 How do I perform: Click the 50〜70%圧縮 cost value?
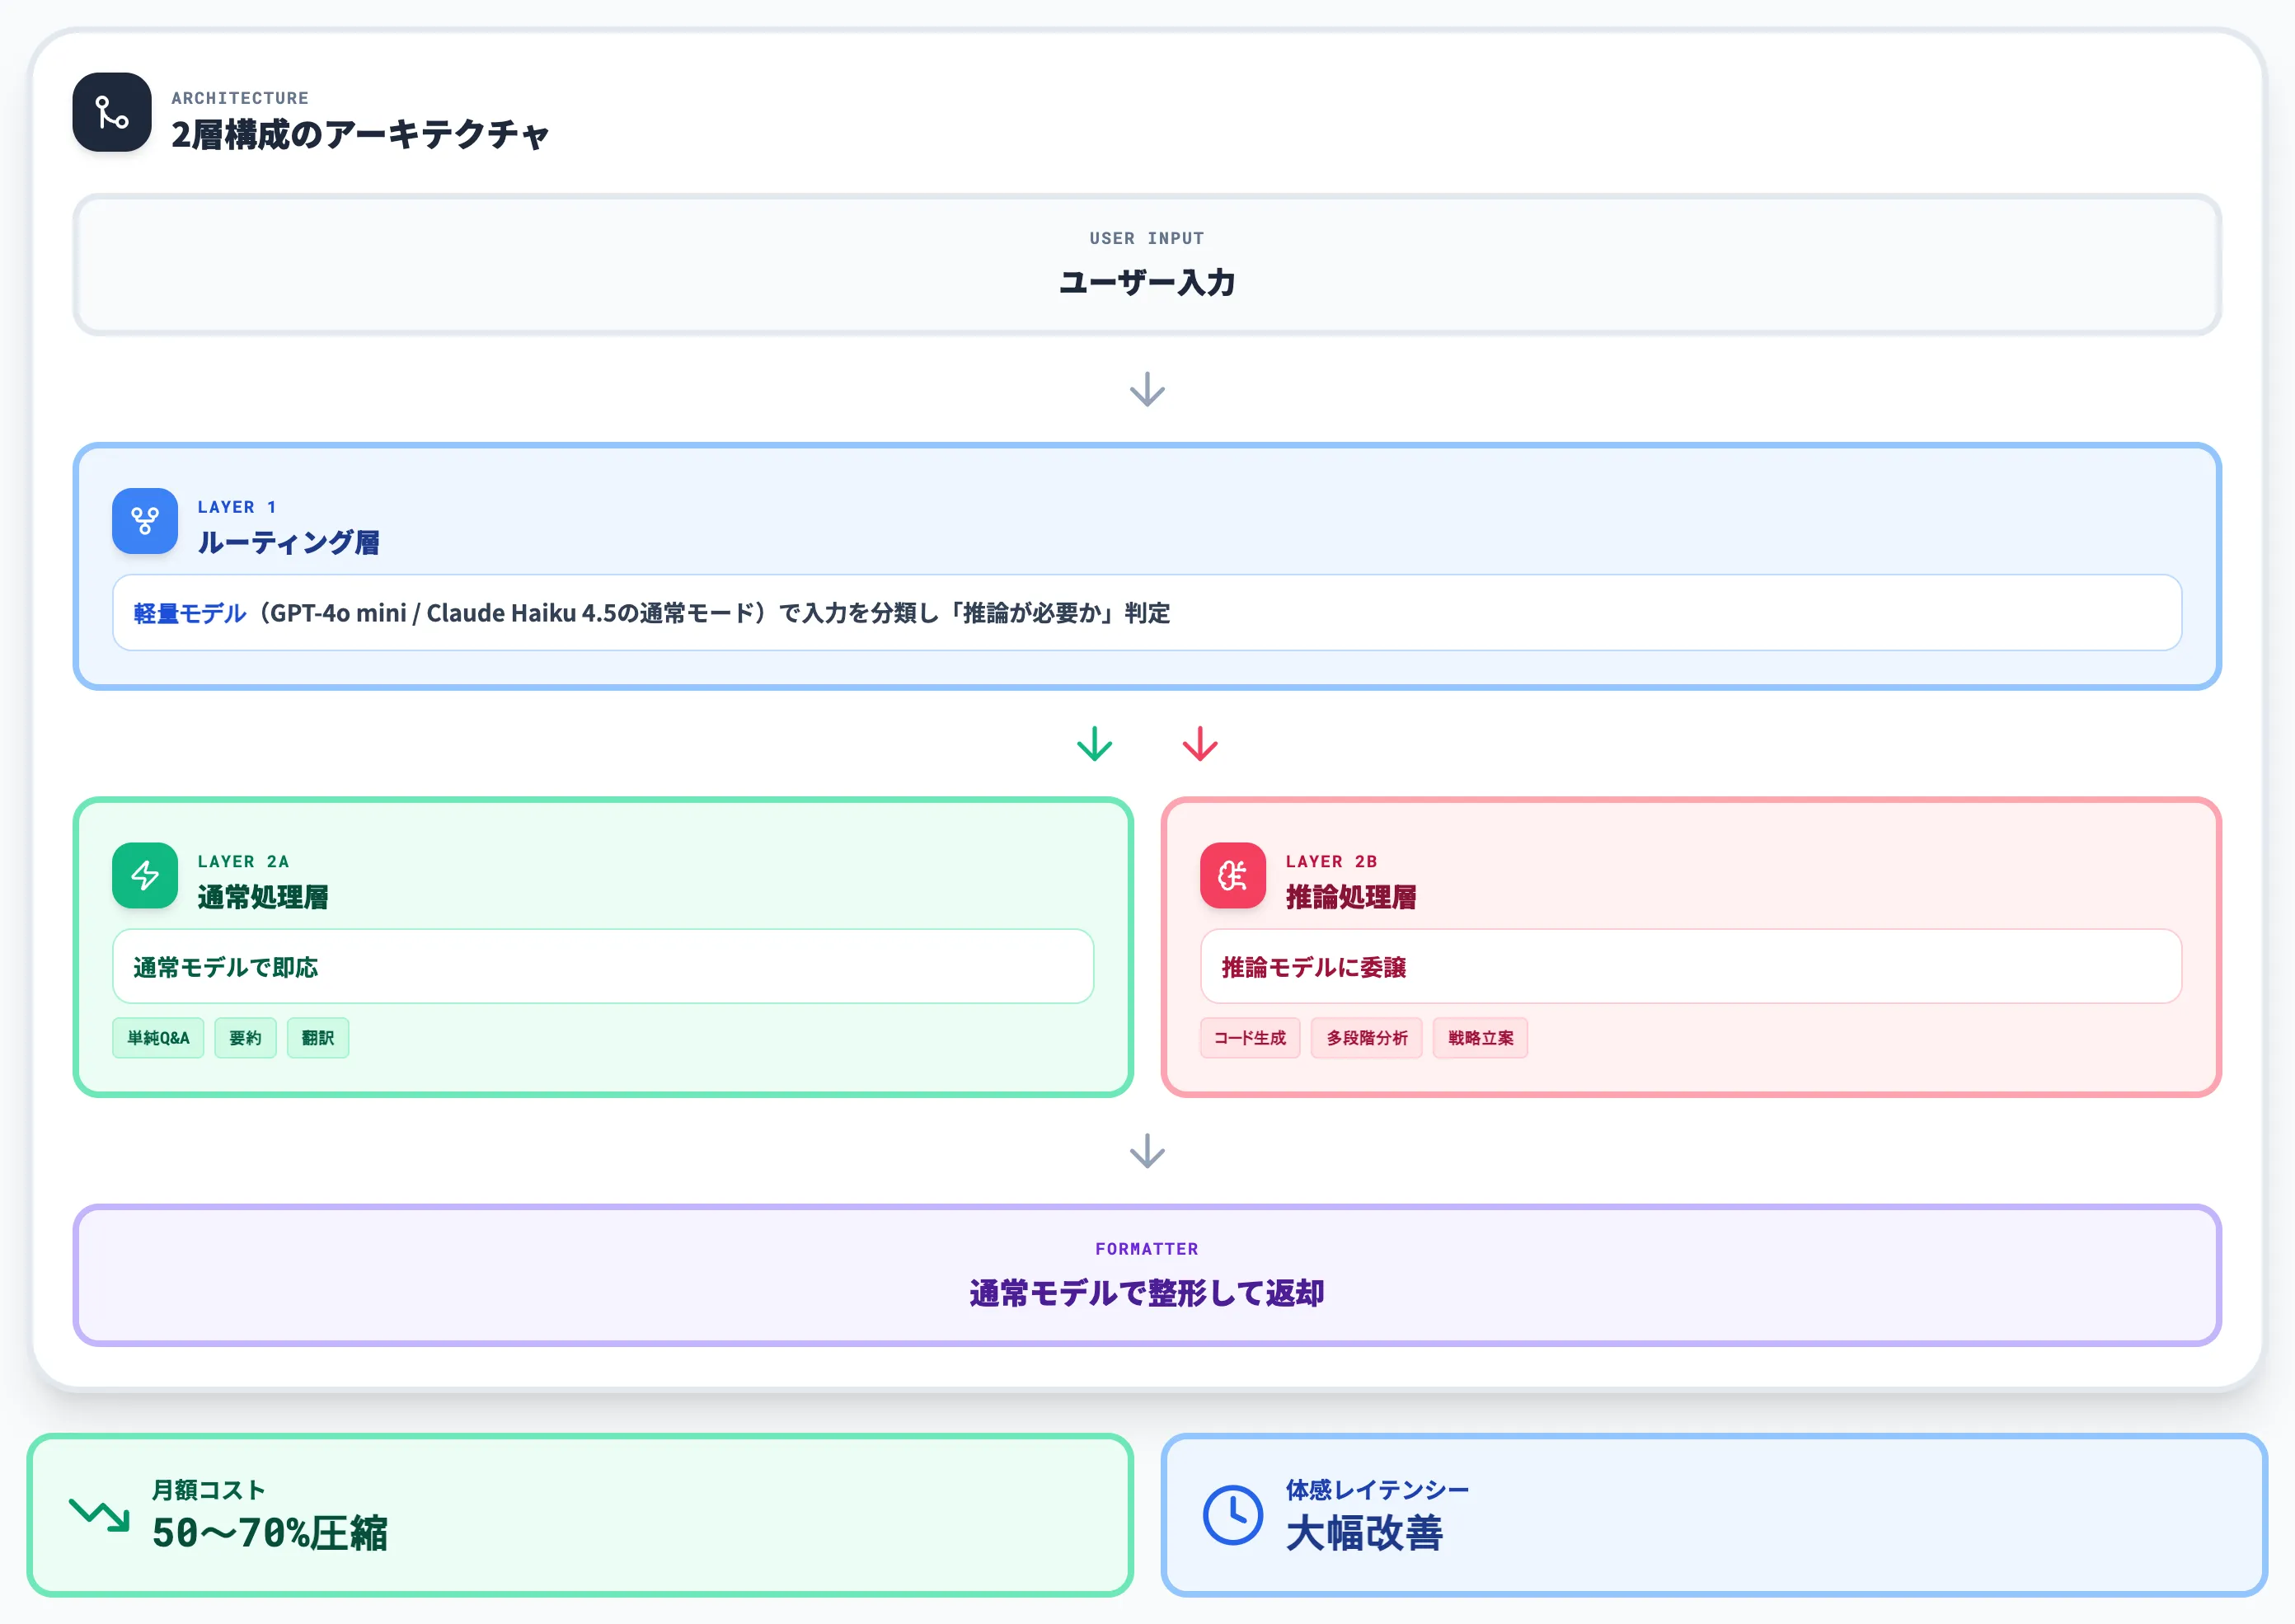[269, 1533]
